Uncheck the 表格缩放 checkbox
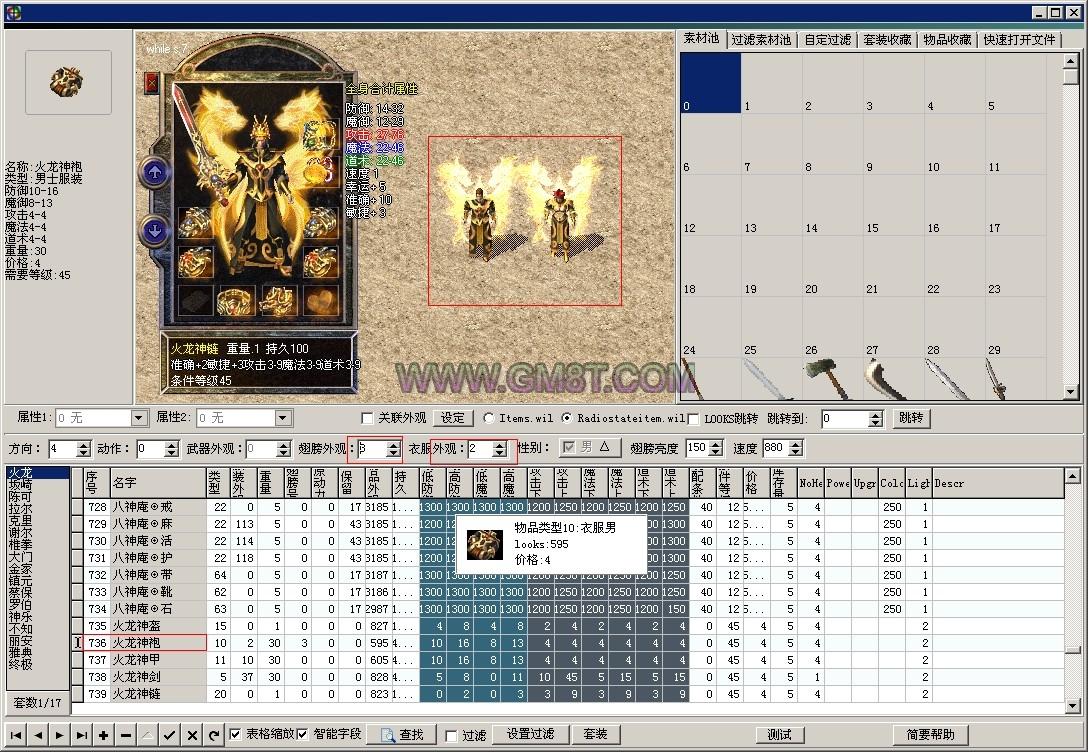Image resolution: width=1088 pixels, height=752 pixels. pos(235,734)
